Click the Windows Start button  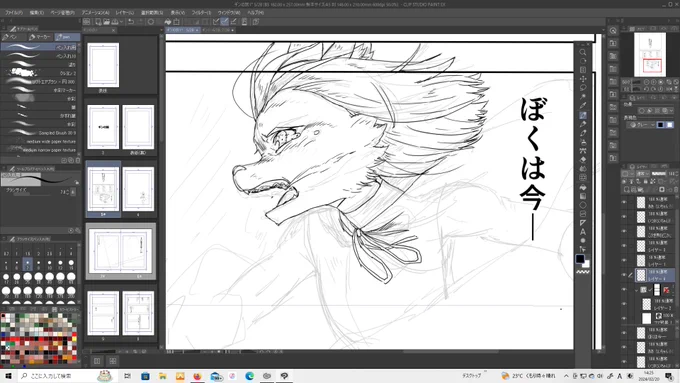[x=8, y=376]
